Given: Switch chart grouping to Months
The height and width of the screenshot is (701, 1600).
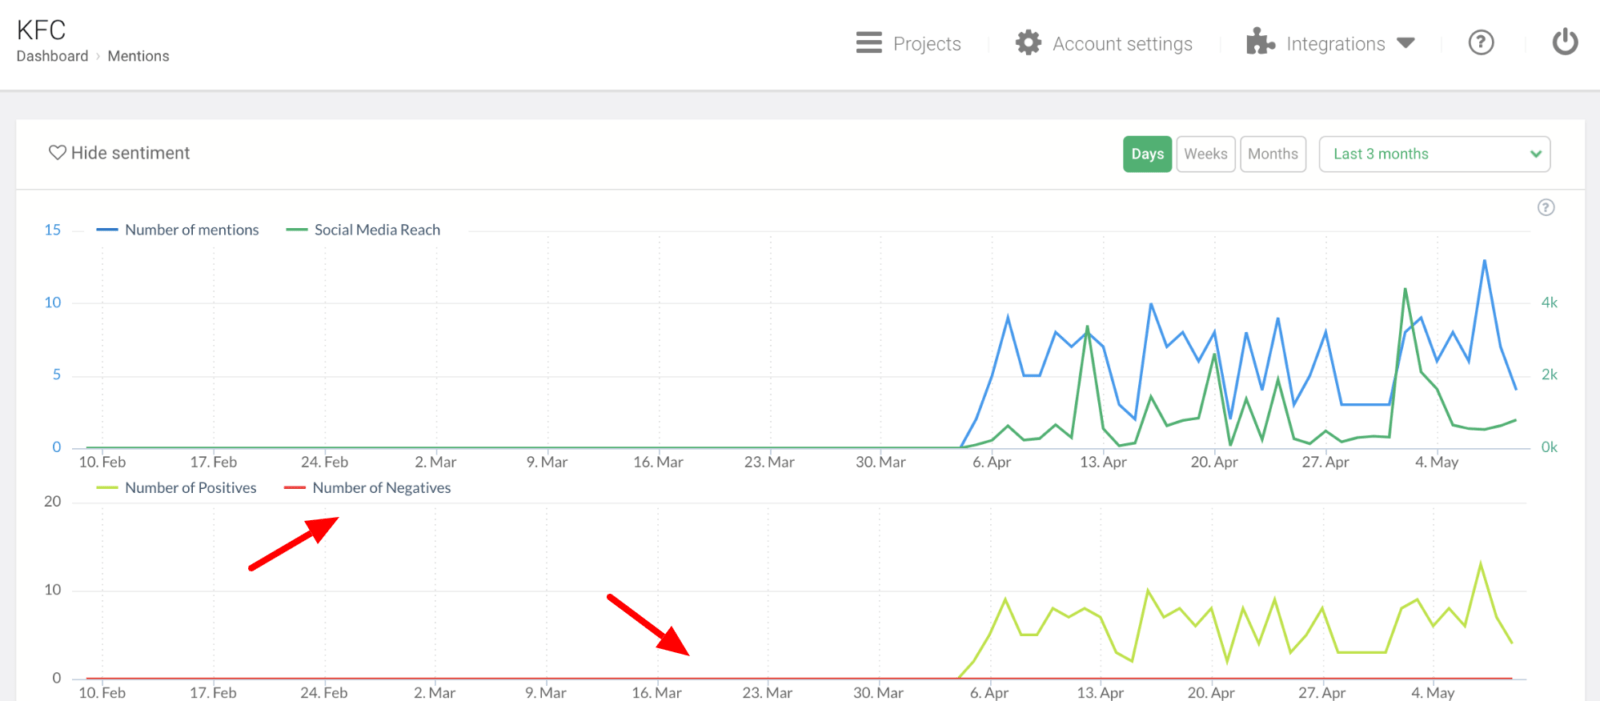Looking at the screenshot, I should coord(1272,154).
